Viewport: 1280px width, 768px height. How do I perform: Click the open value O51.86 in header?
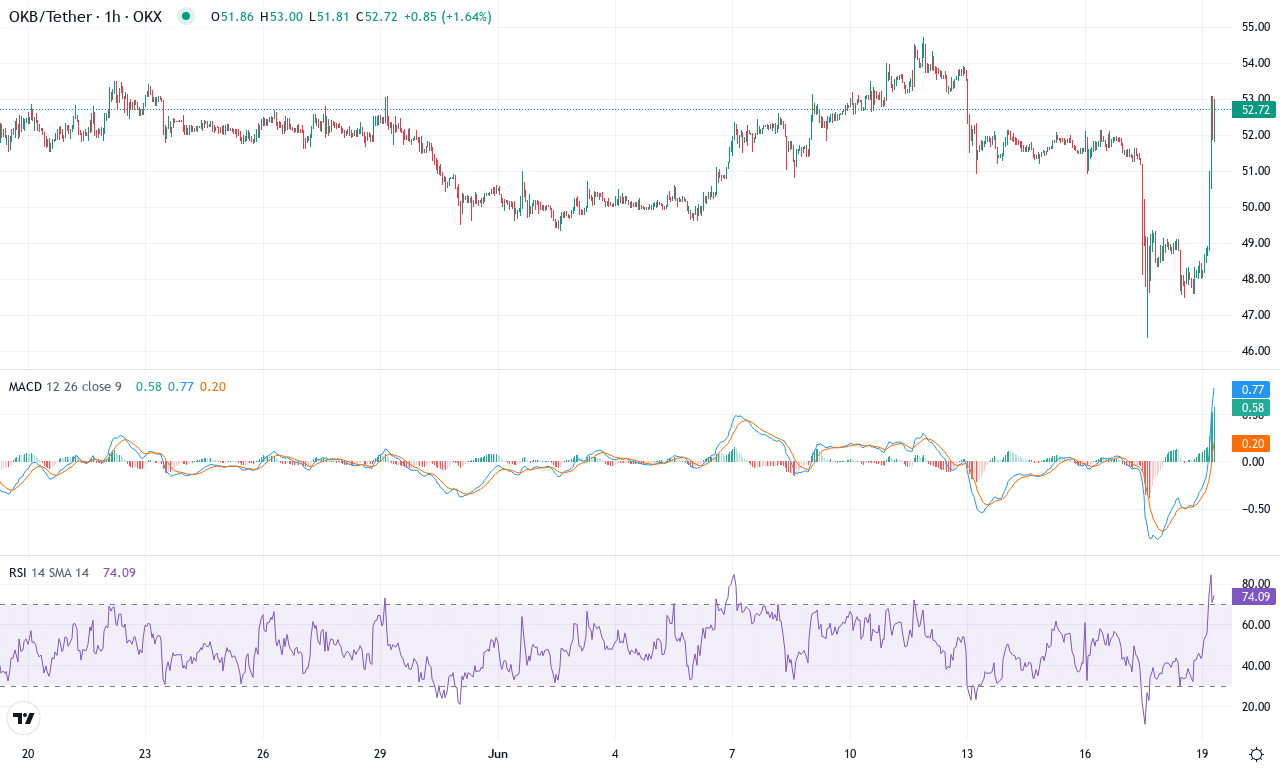(x=231, y=17)
